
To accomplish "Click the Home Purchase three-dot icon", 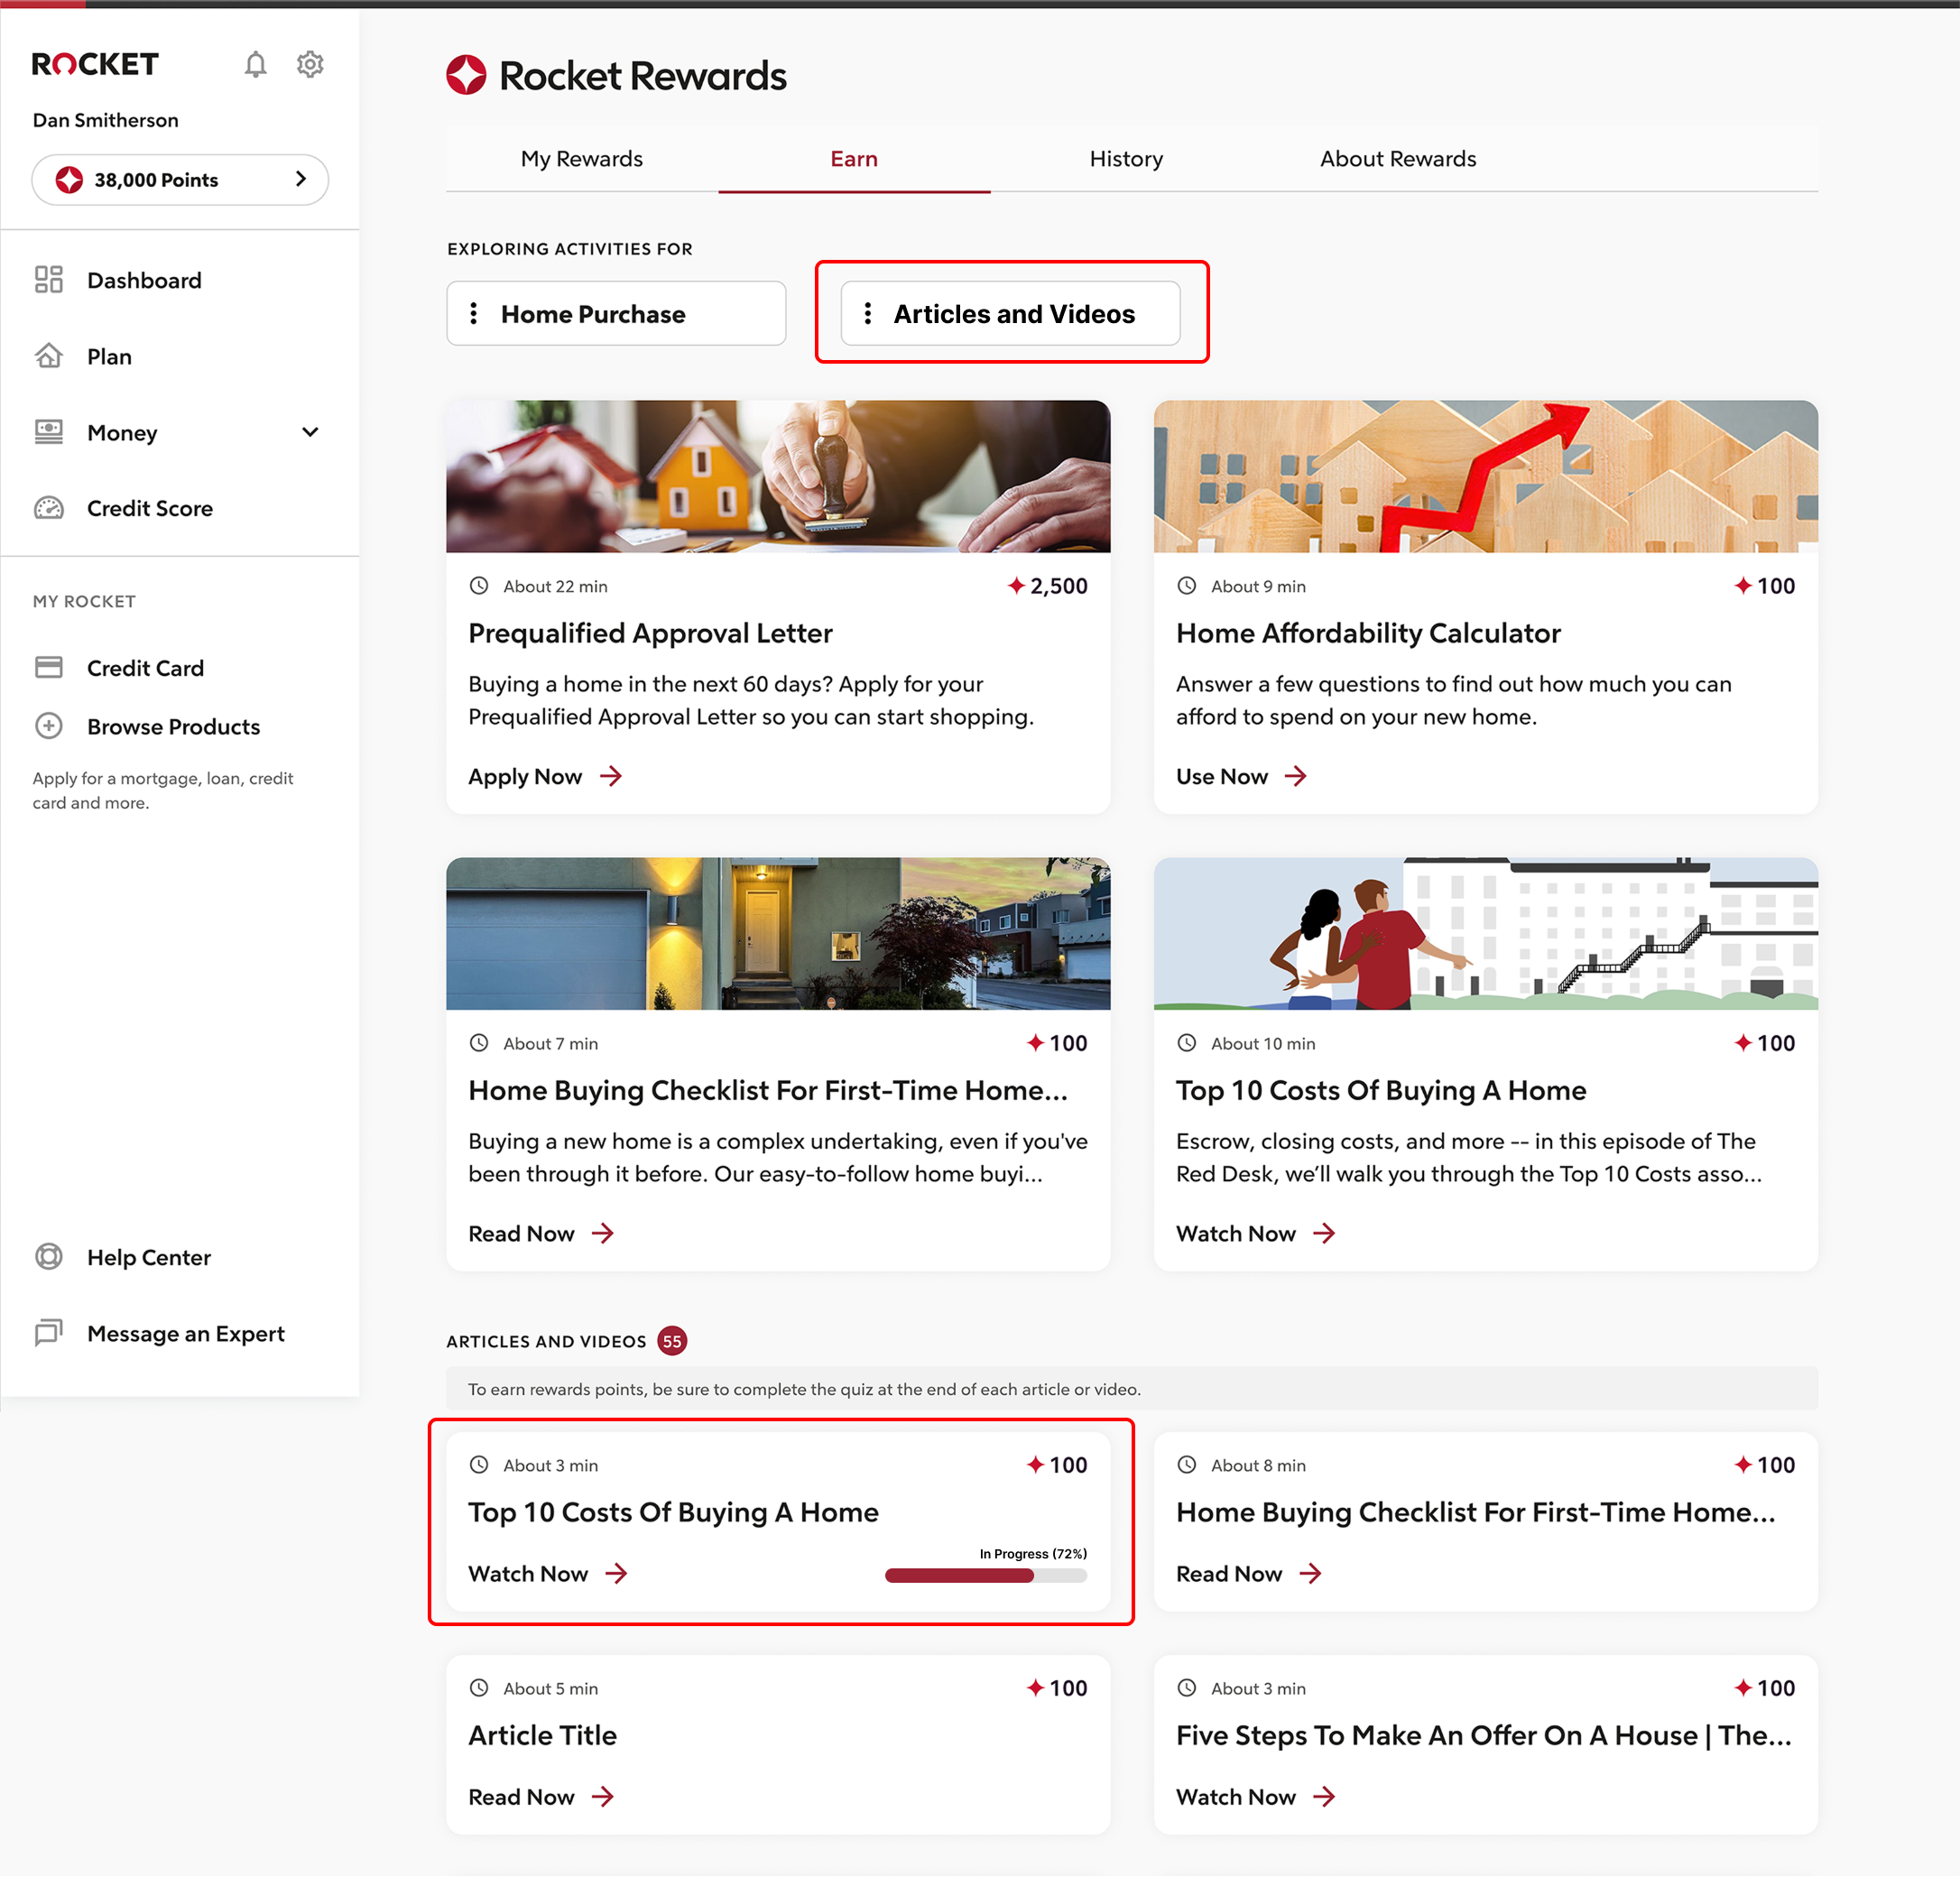I will pyautogui.click(x=474, y=313).
